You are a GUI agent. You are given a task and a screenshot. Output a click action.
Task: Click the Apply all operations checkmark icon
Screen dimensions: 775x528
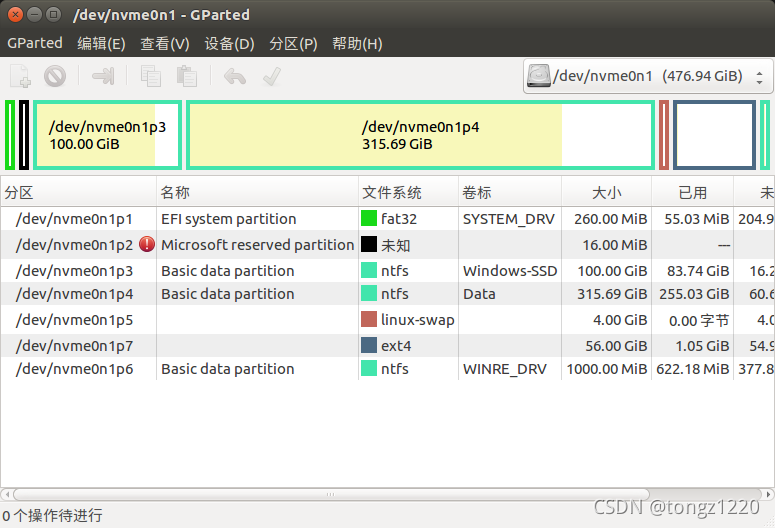tap(272, 76)
